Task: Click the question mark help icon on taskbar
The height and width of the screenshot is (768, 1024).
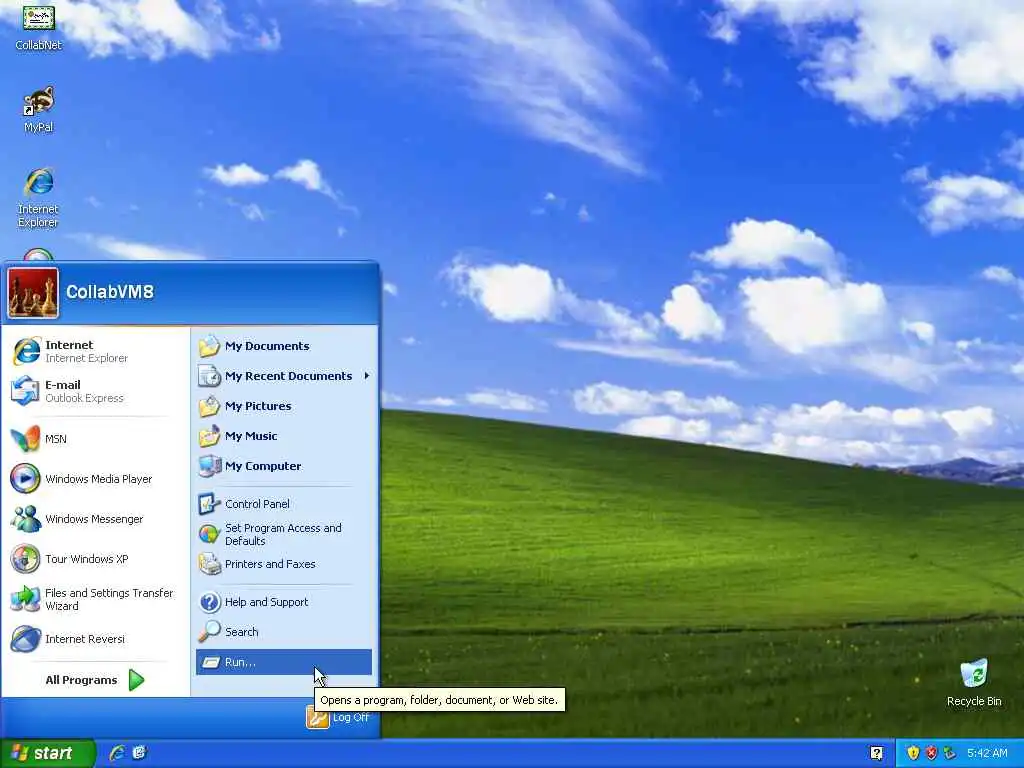Action: pos(877,753)
